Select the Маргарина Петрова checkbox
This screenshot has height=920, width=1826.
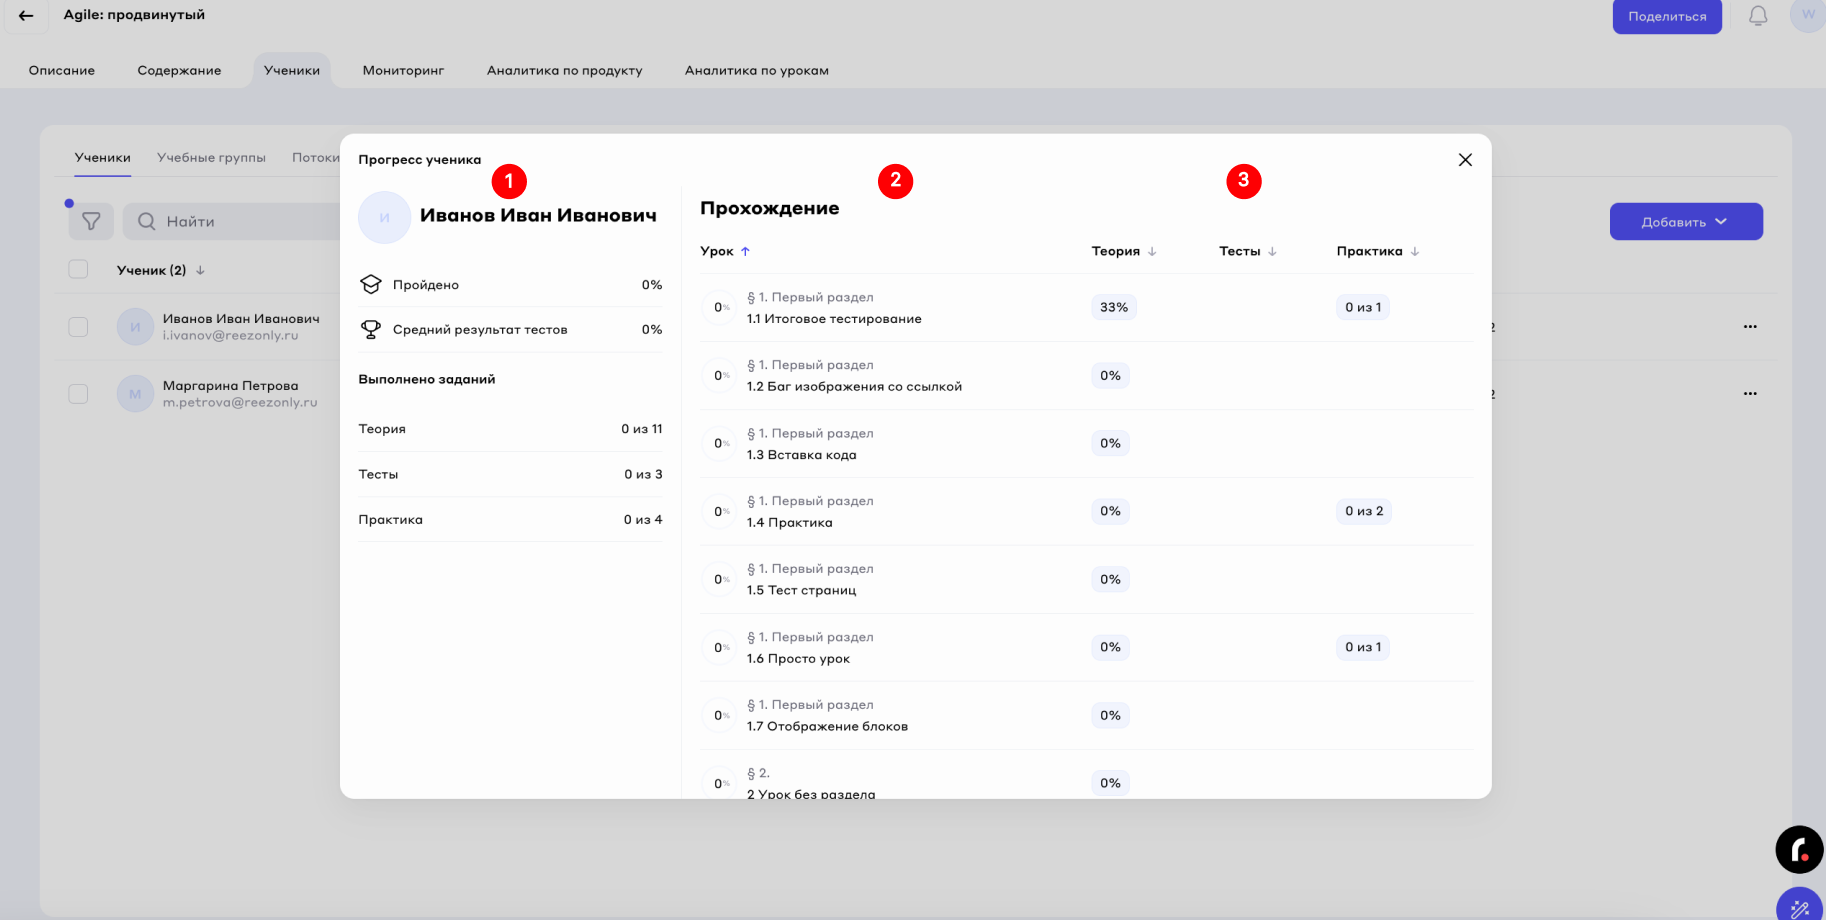(x=78, y=394)
